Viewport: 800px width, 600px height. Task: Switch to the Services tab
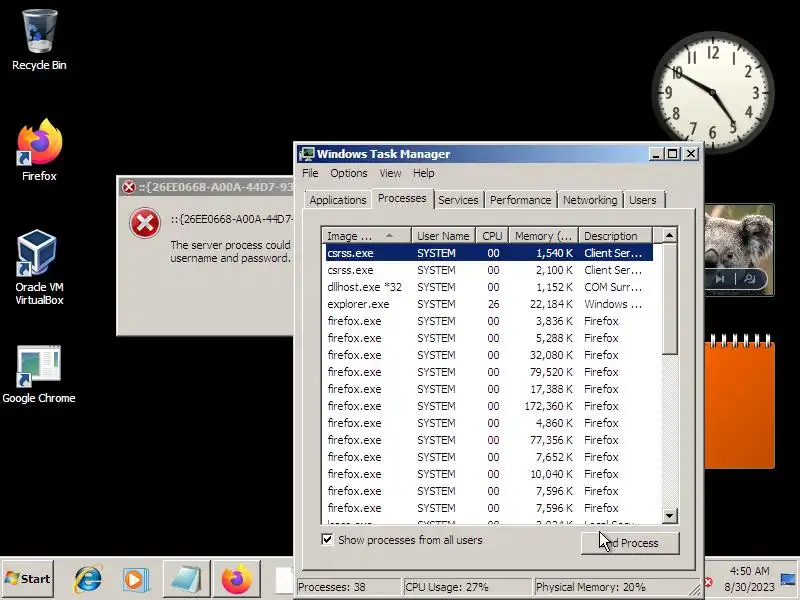click(x=458, y=200)
